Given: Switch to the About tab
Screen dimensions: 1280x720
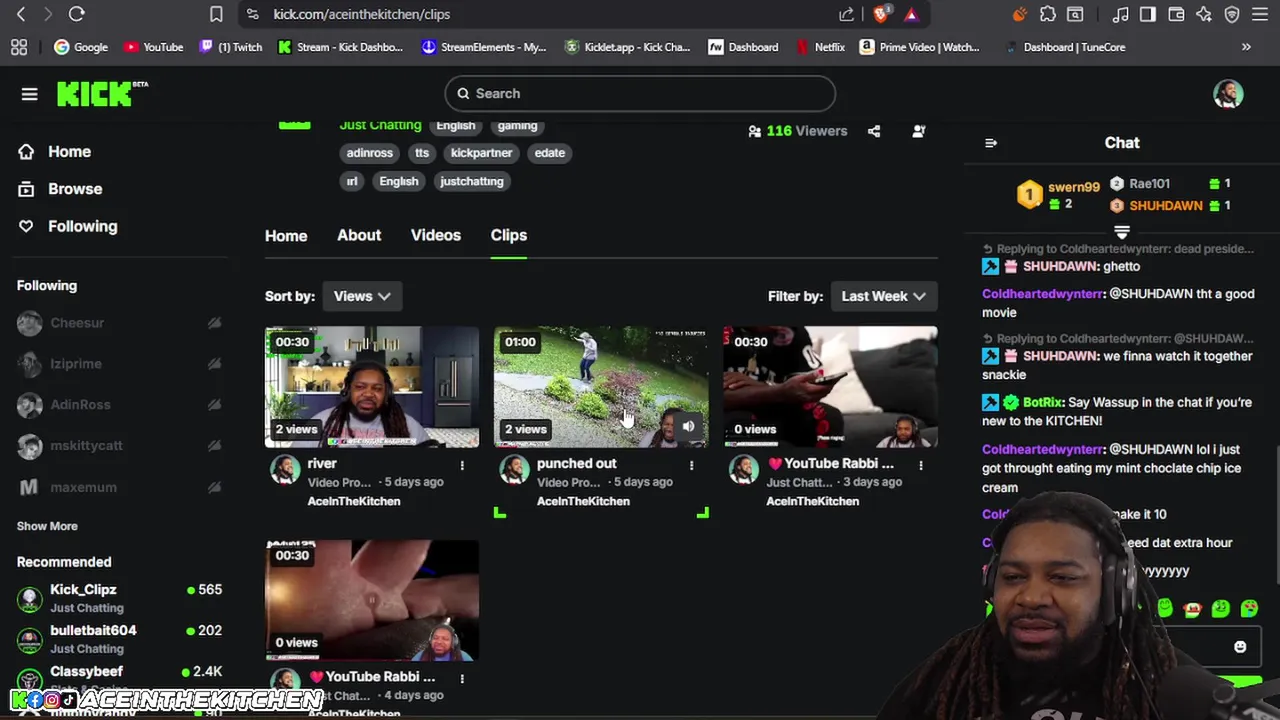Looking at the screenshot, I should (x=359, y=235).
